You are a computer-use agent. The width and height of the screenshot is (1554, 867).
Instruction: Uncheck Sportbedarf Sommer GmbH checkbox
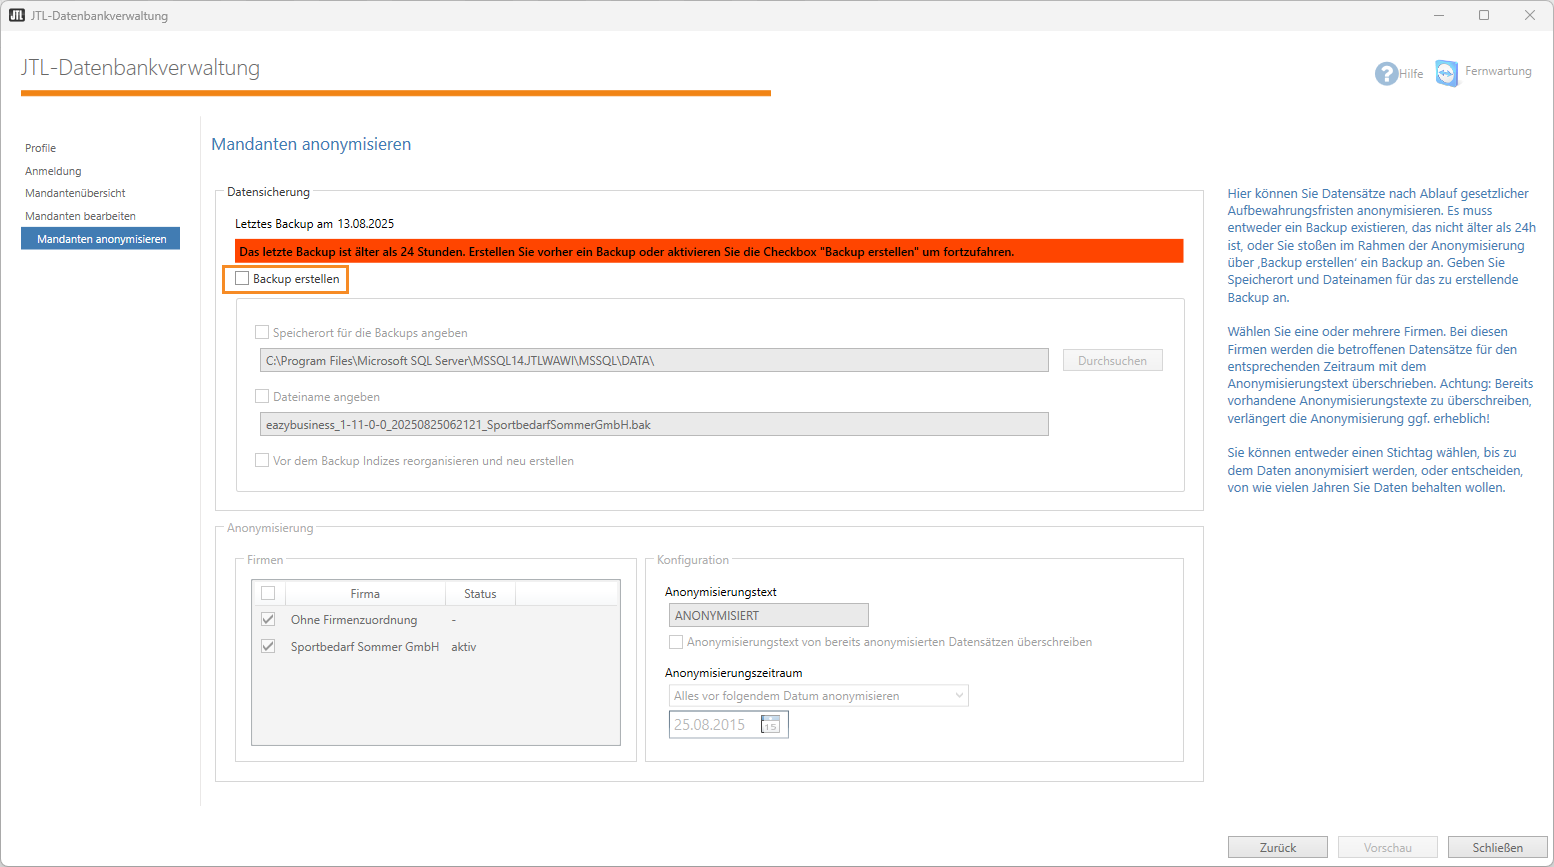(268, 647)
